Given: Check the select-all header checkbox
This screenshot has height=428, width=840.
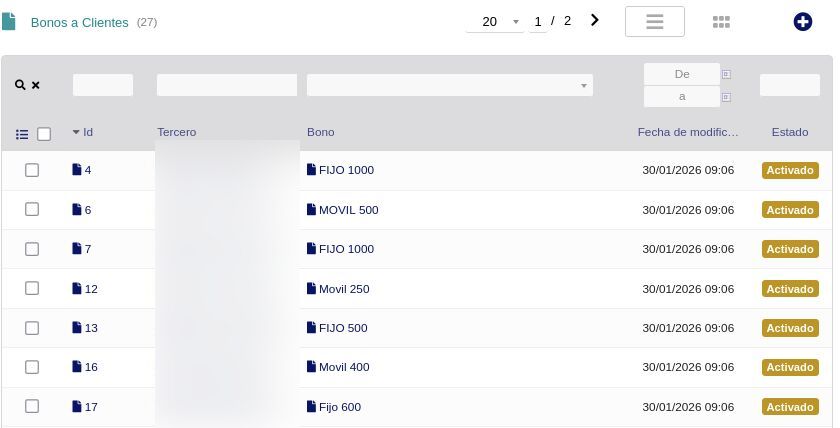Looking at the screenshot, I should (x=44, y=133).
